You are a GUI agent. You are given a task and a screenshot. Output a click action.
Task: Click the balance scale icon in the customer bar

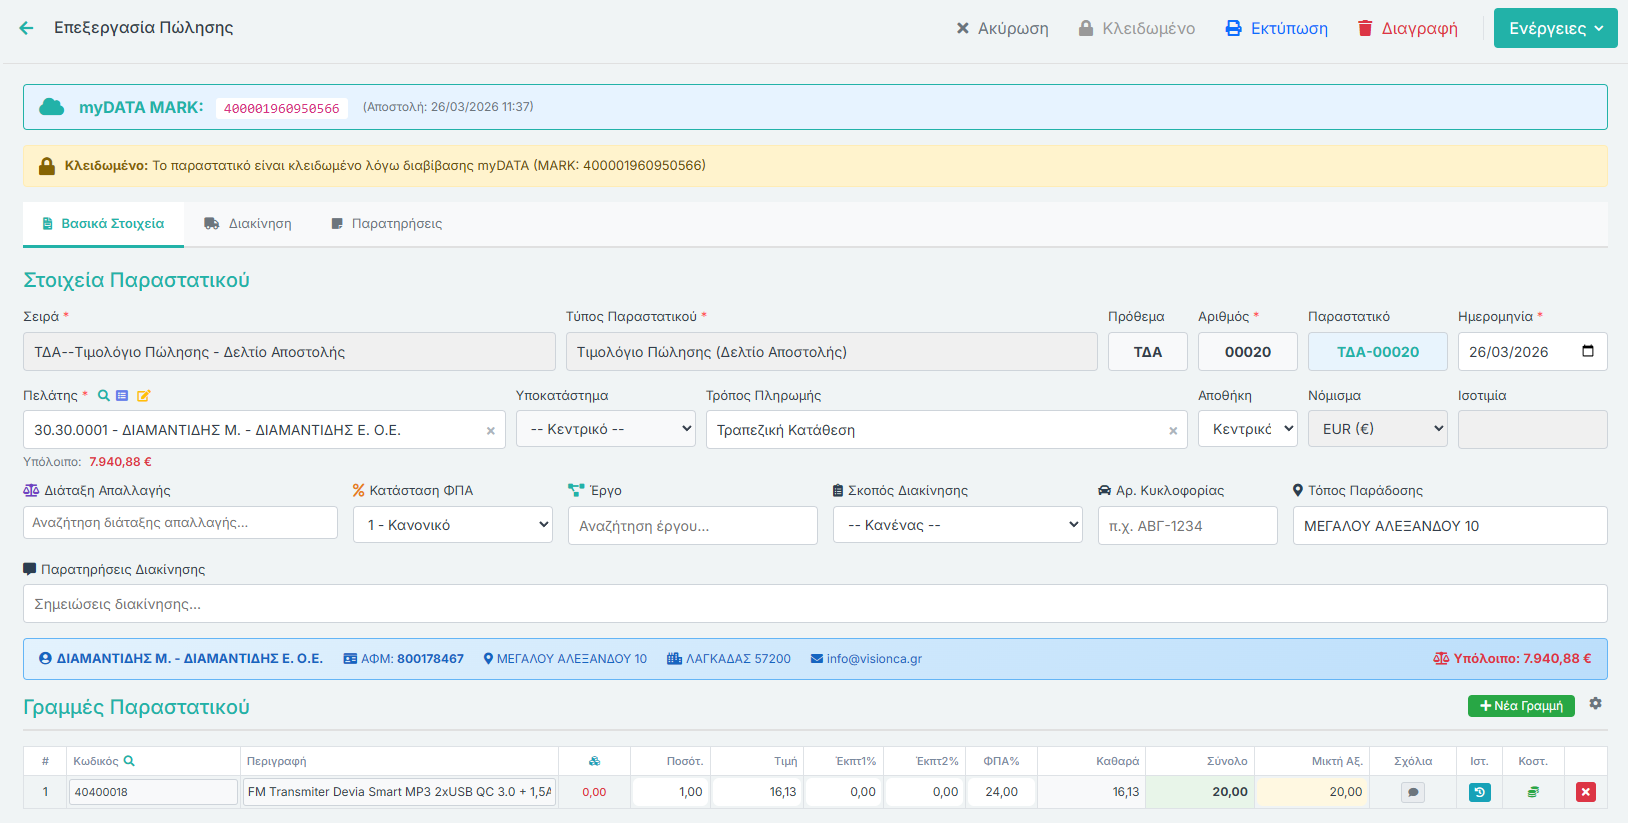pyautogui.click(x=1441, y=659)
